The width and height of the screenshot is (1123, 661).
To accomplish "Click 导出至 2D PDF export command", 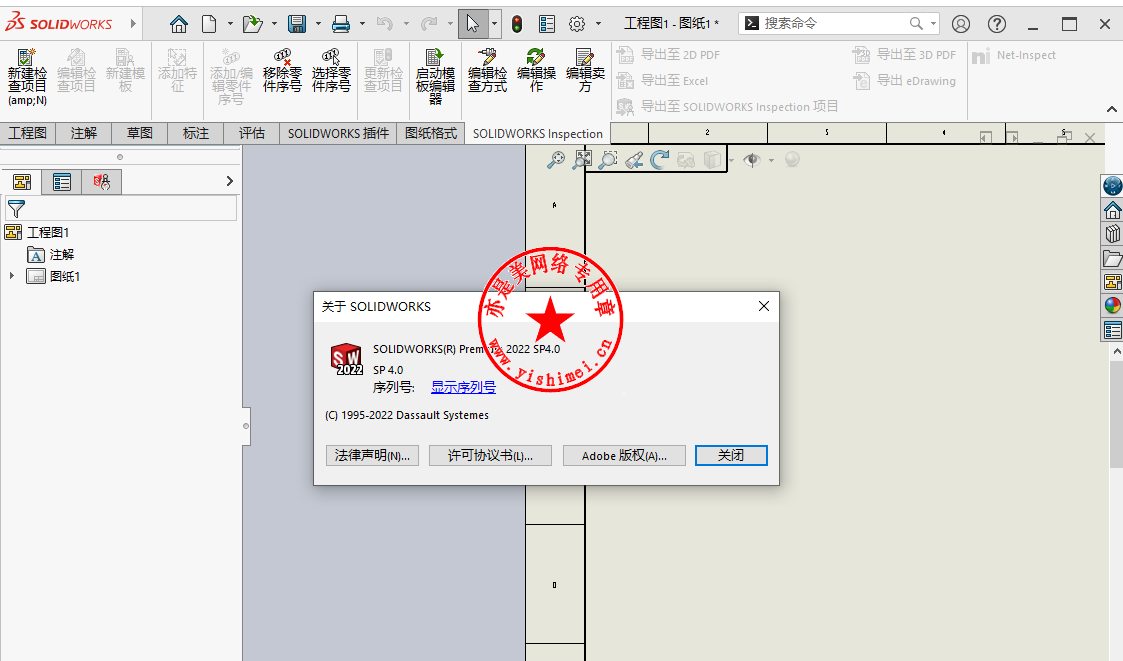I will [x=668, y=55].
